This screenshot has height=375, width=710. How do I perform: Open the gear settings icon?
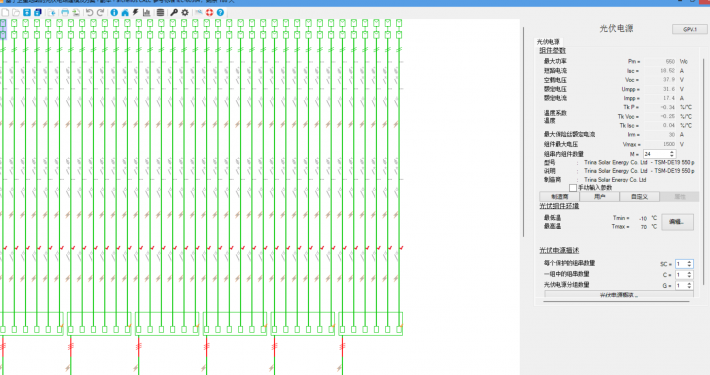point(185,13)
